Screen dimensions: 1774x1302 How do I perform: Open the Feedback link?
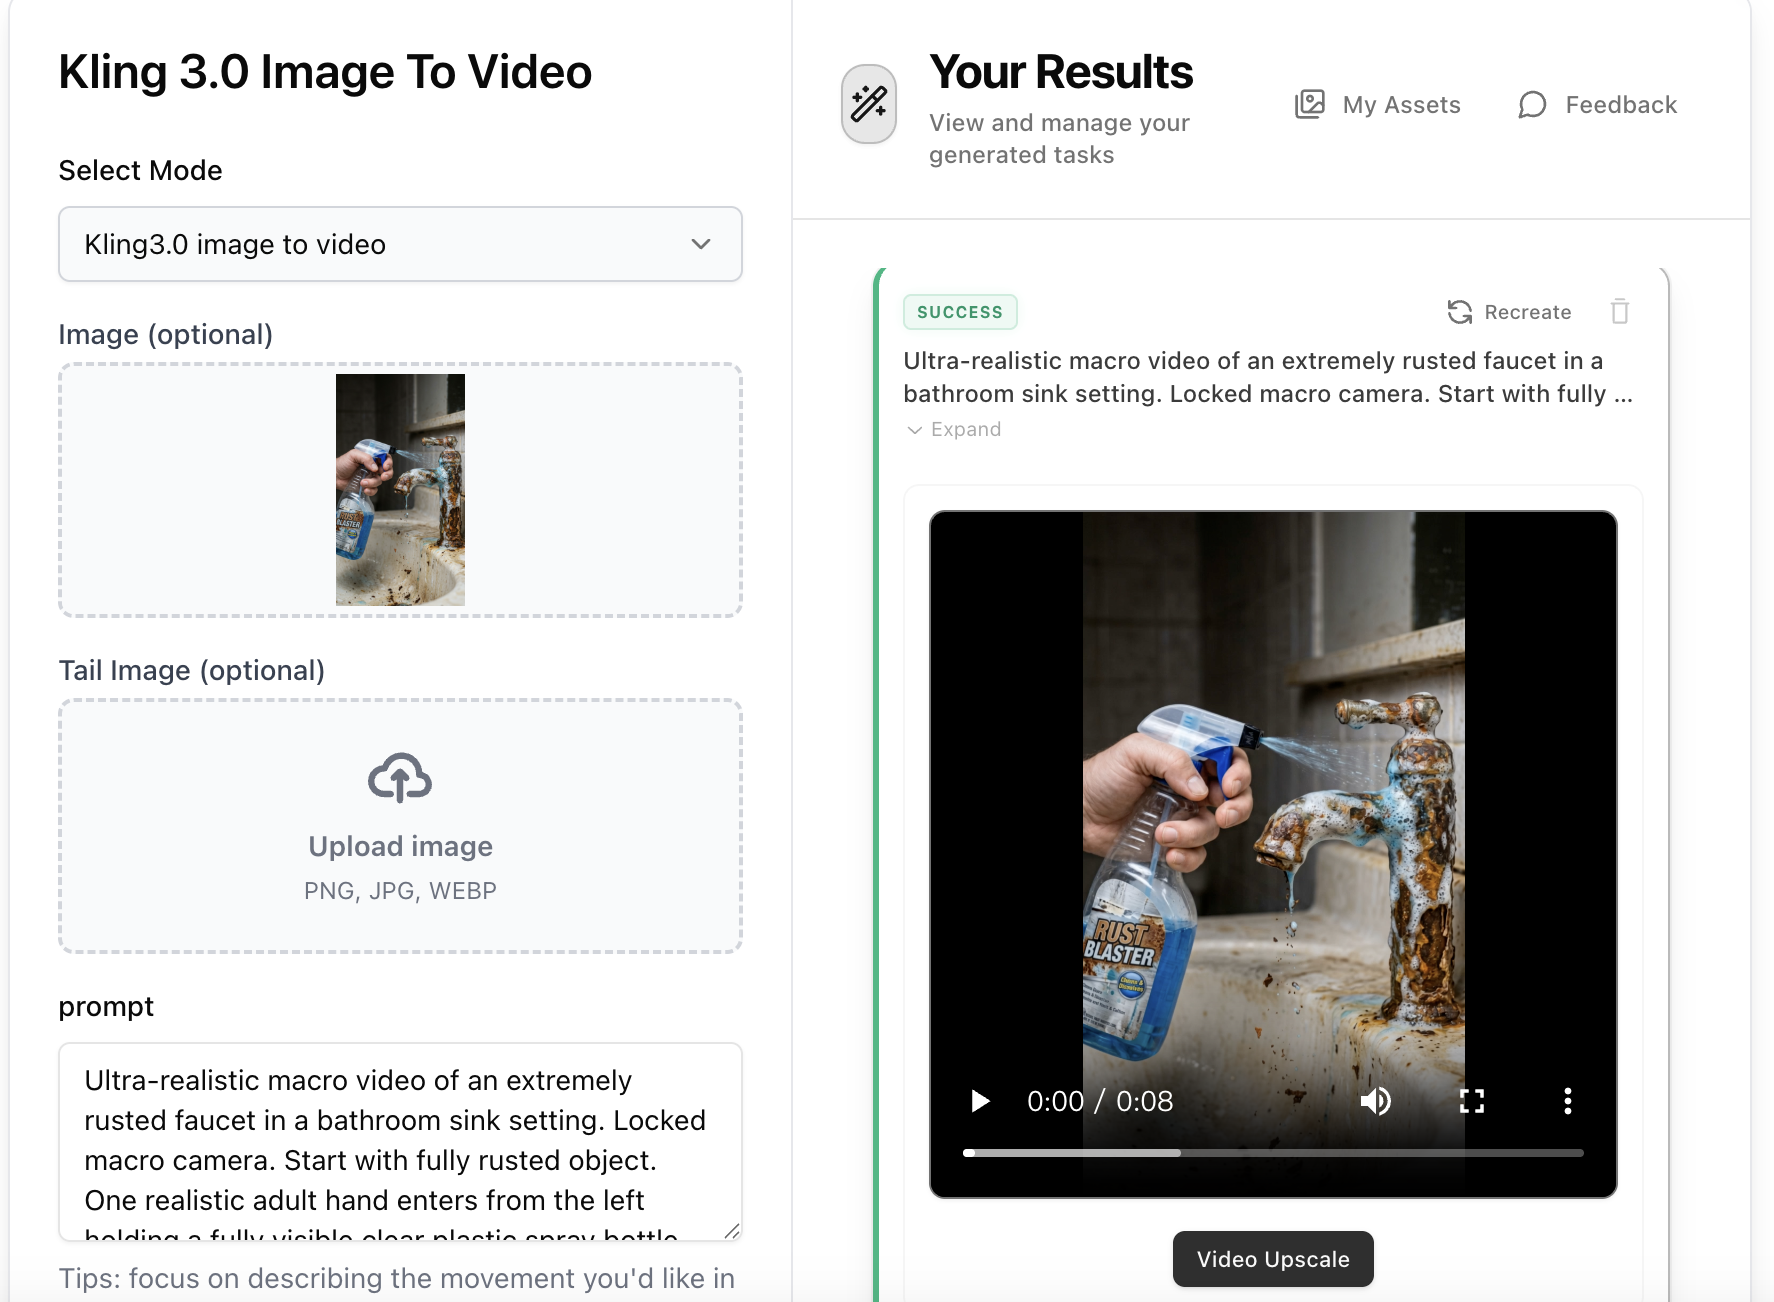[1597, 105]
